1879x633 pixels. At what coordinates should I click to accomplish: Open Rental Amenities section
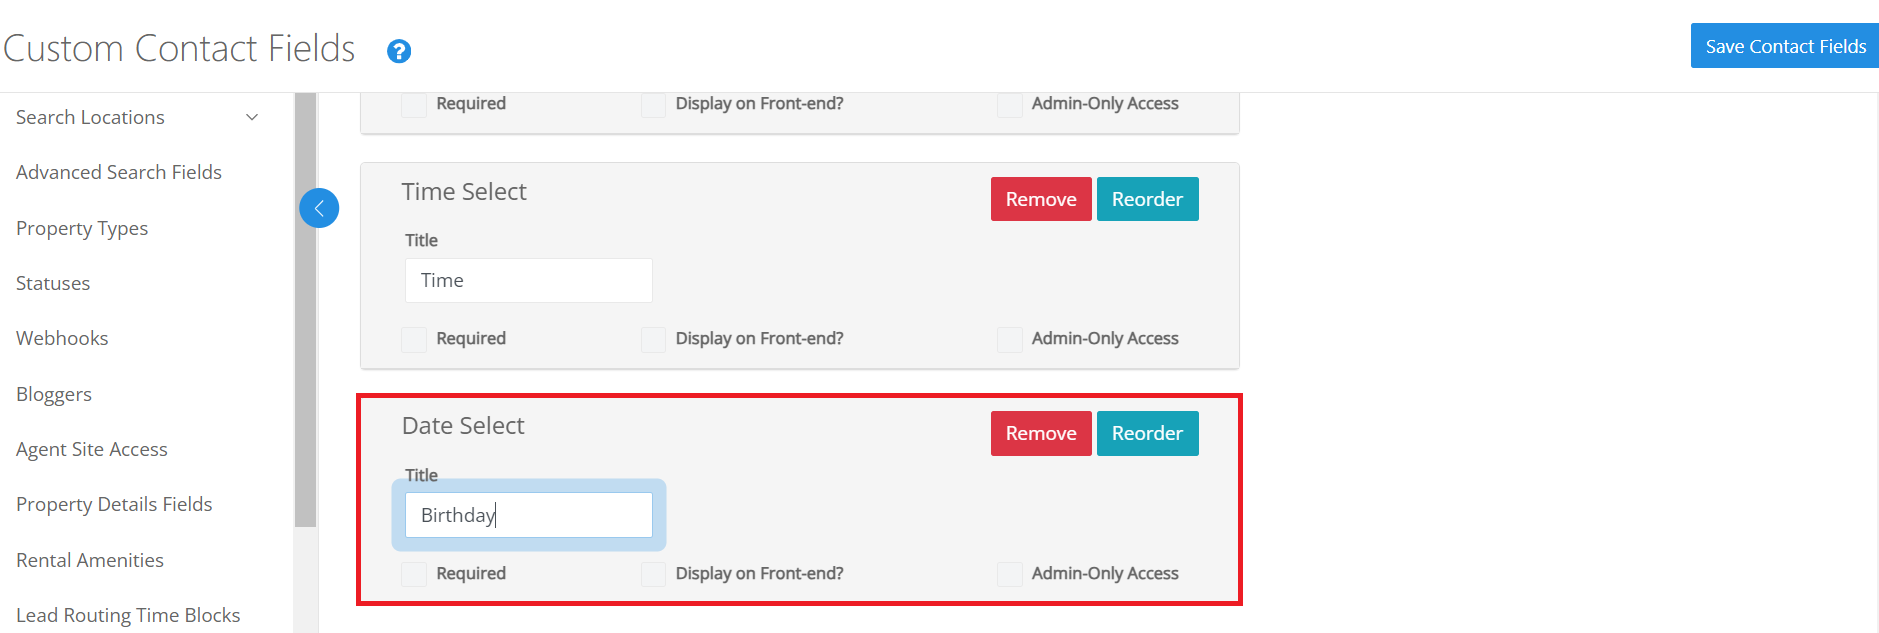(x=89, y=559)
